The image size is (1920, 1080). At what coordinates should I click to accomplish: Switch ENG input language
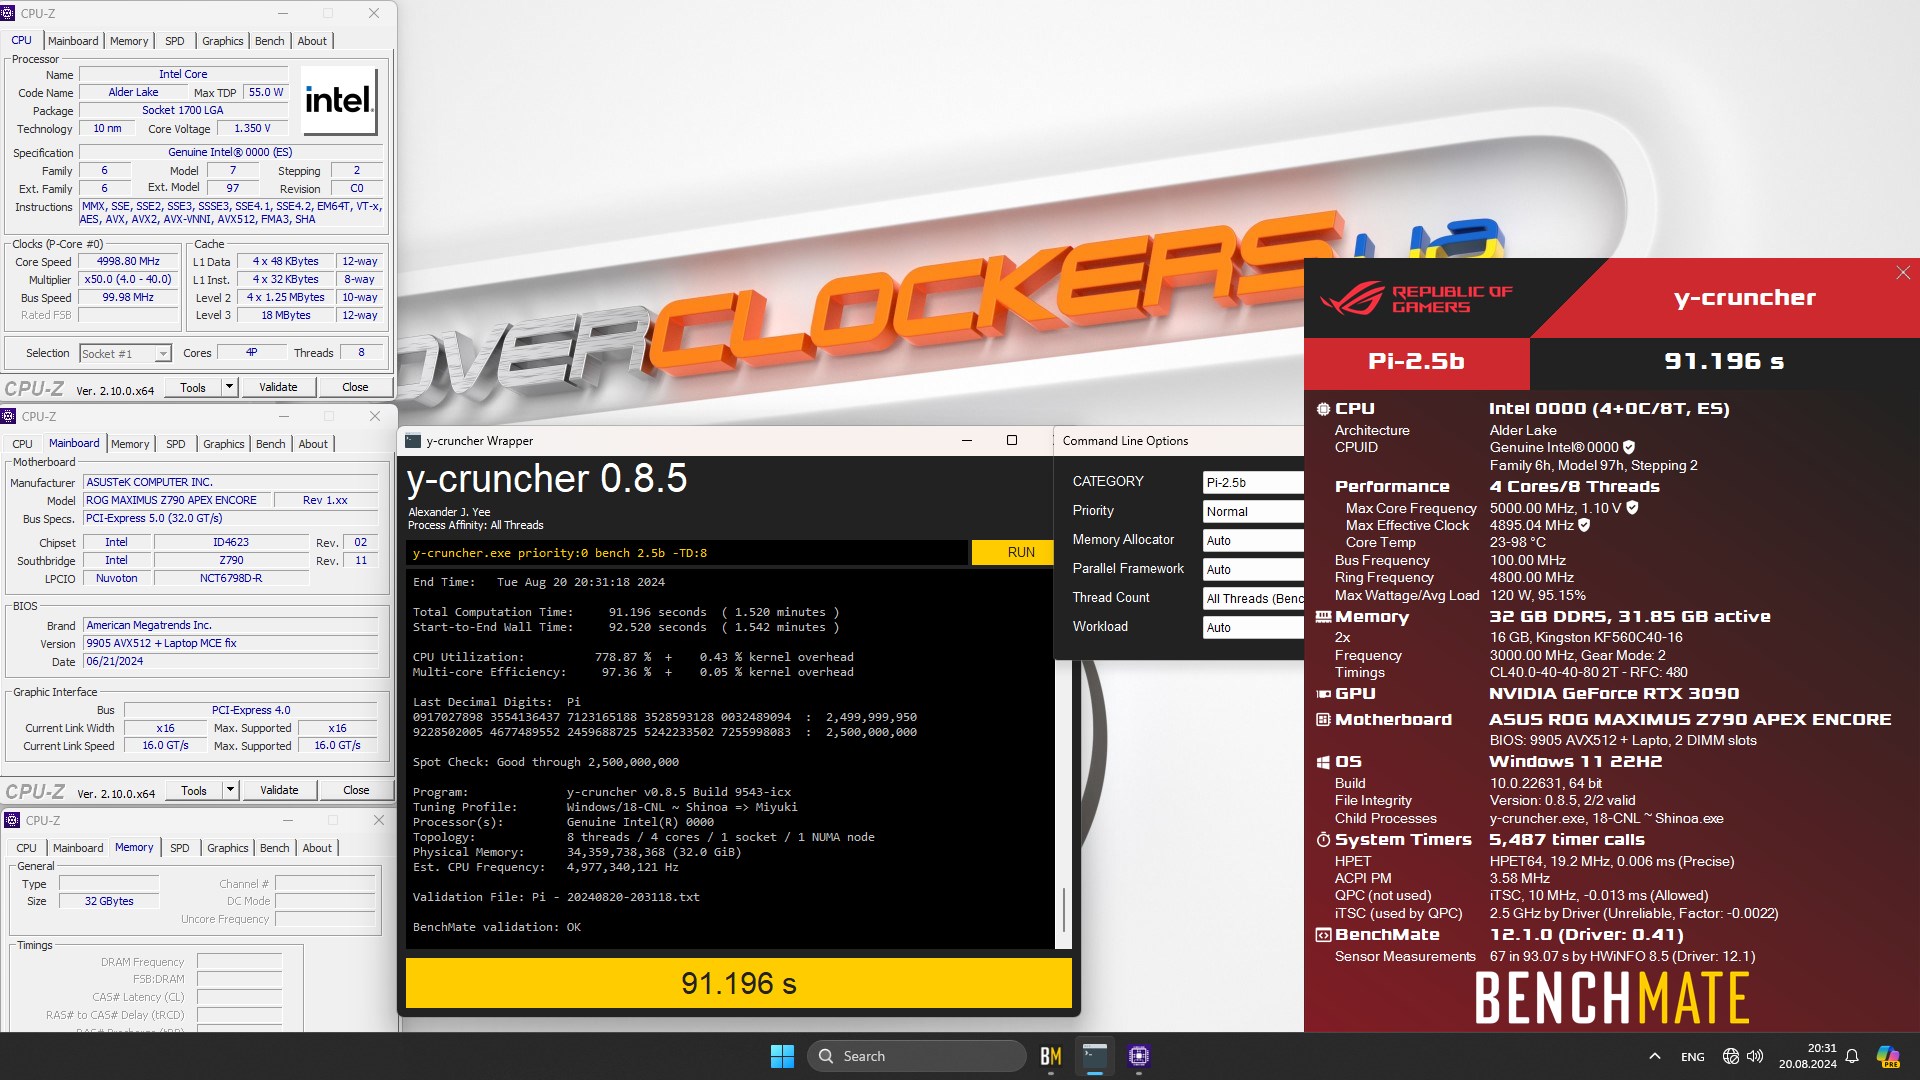[1692, 1056]
